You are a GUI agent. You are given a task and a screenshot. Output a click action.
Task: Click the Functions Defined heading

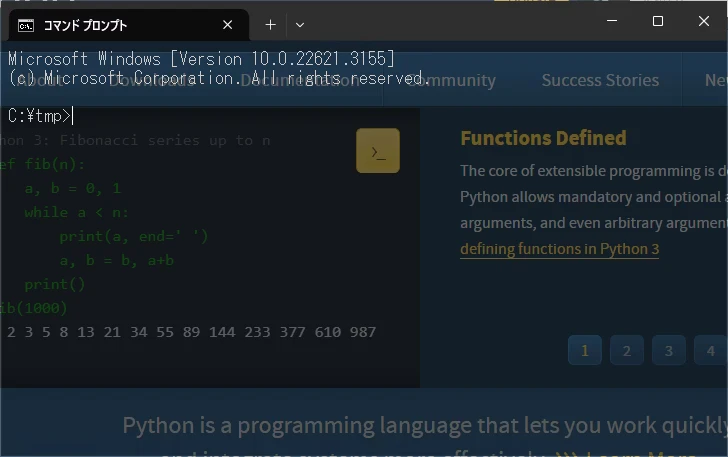(543, 138)
